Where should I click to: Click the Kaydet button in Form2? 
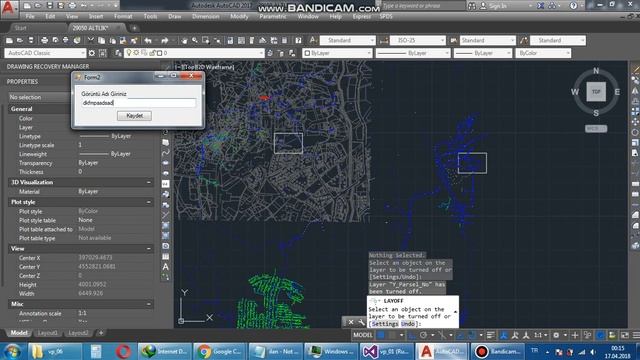134,116
